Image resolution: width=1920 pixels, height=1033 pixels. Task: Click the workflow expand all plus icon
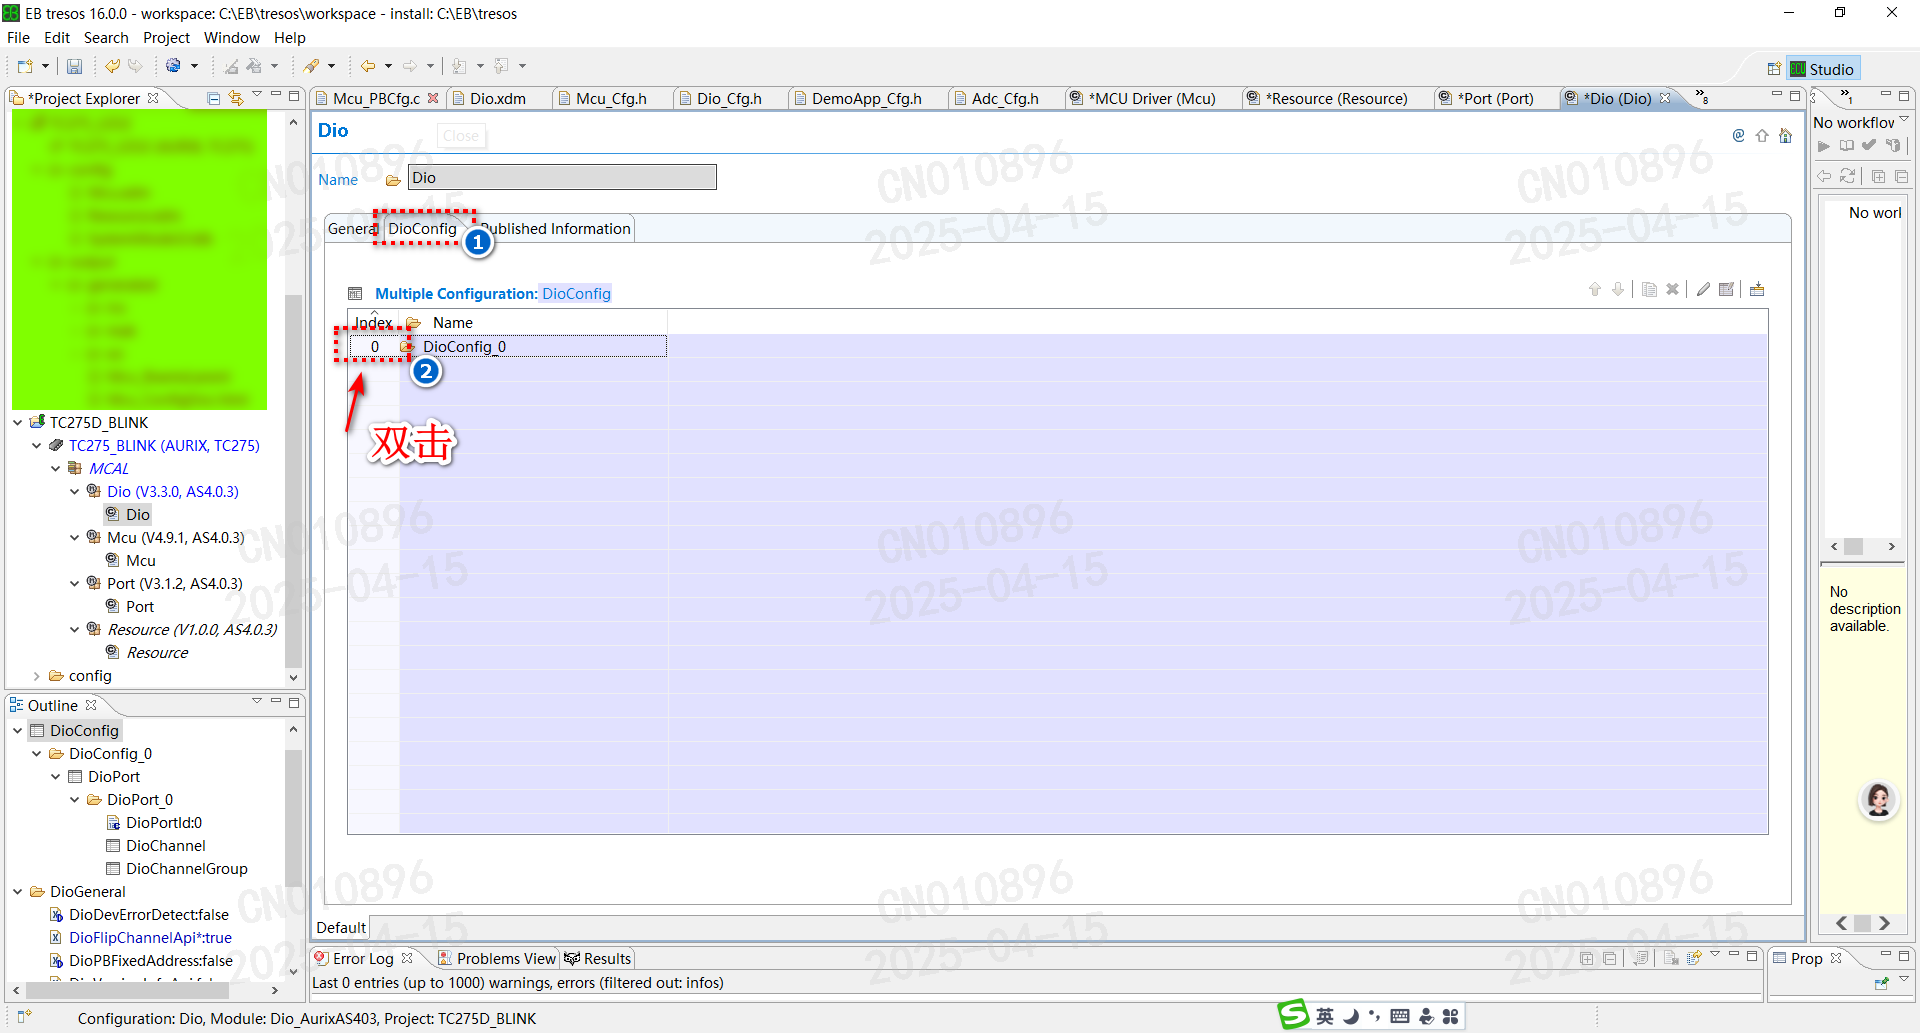click(x=1878, y=176)
